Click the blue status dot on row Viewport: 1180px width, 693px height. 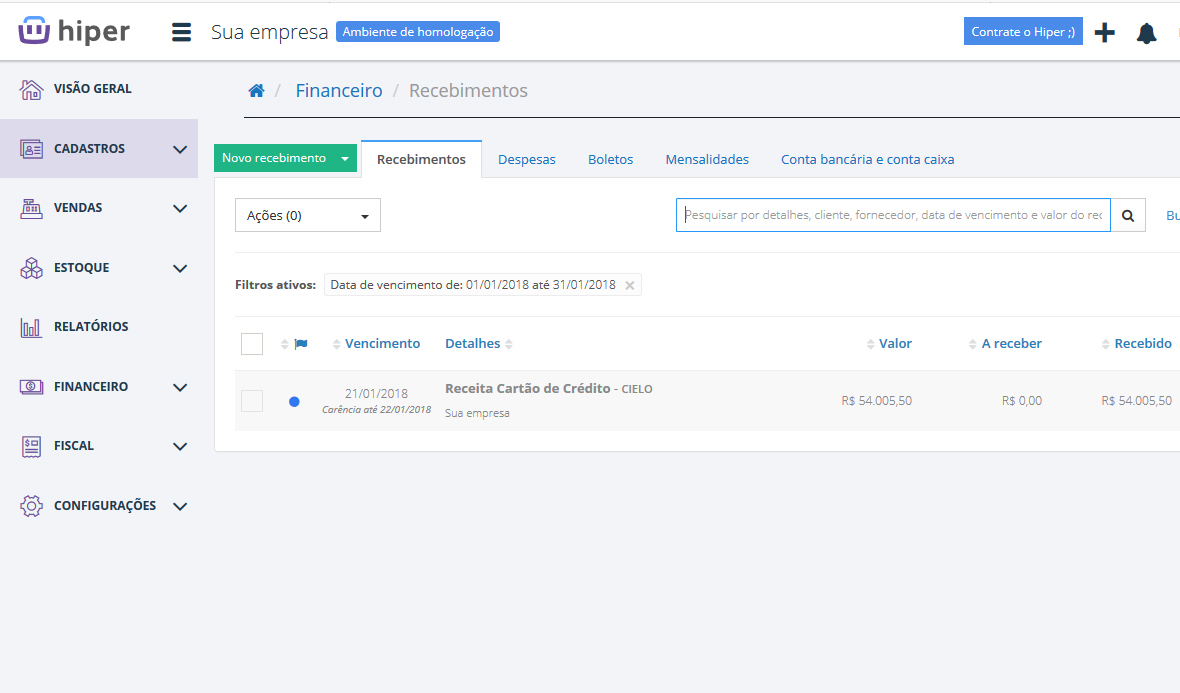pyautogui.click(x=294, y=401)
